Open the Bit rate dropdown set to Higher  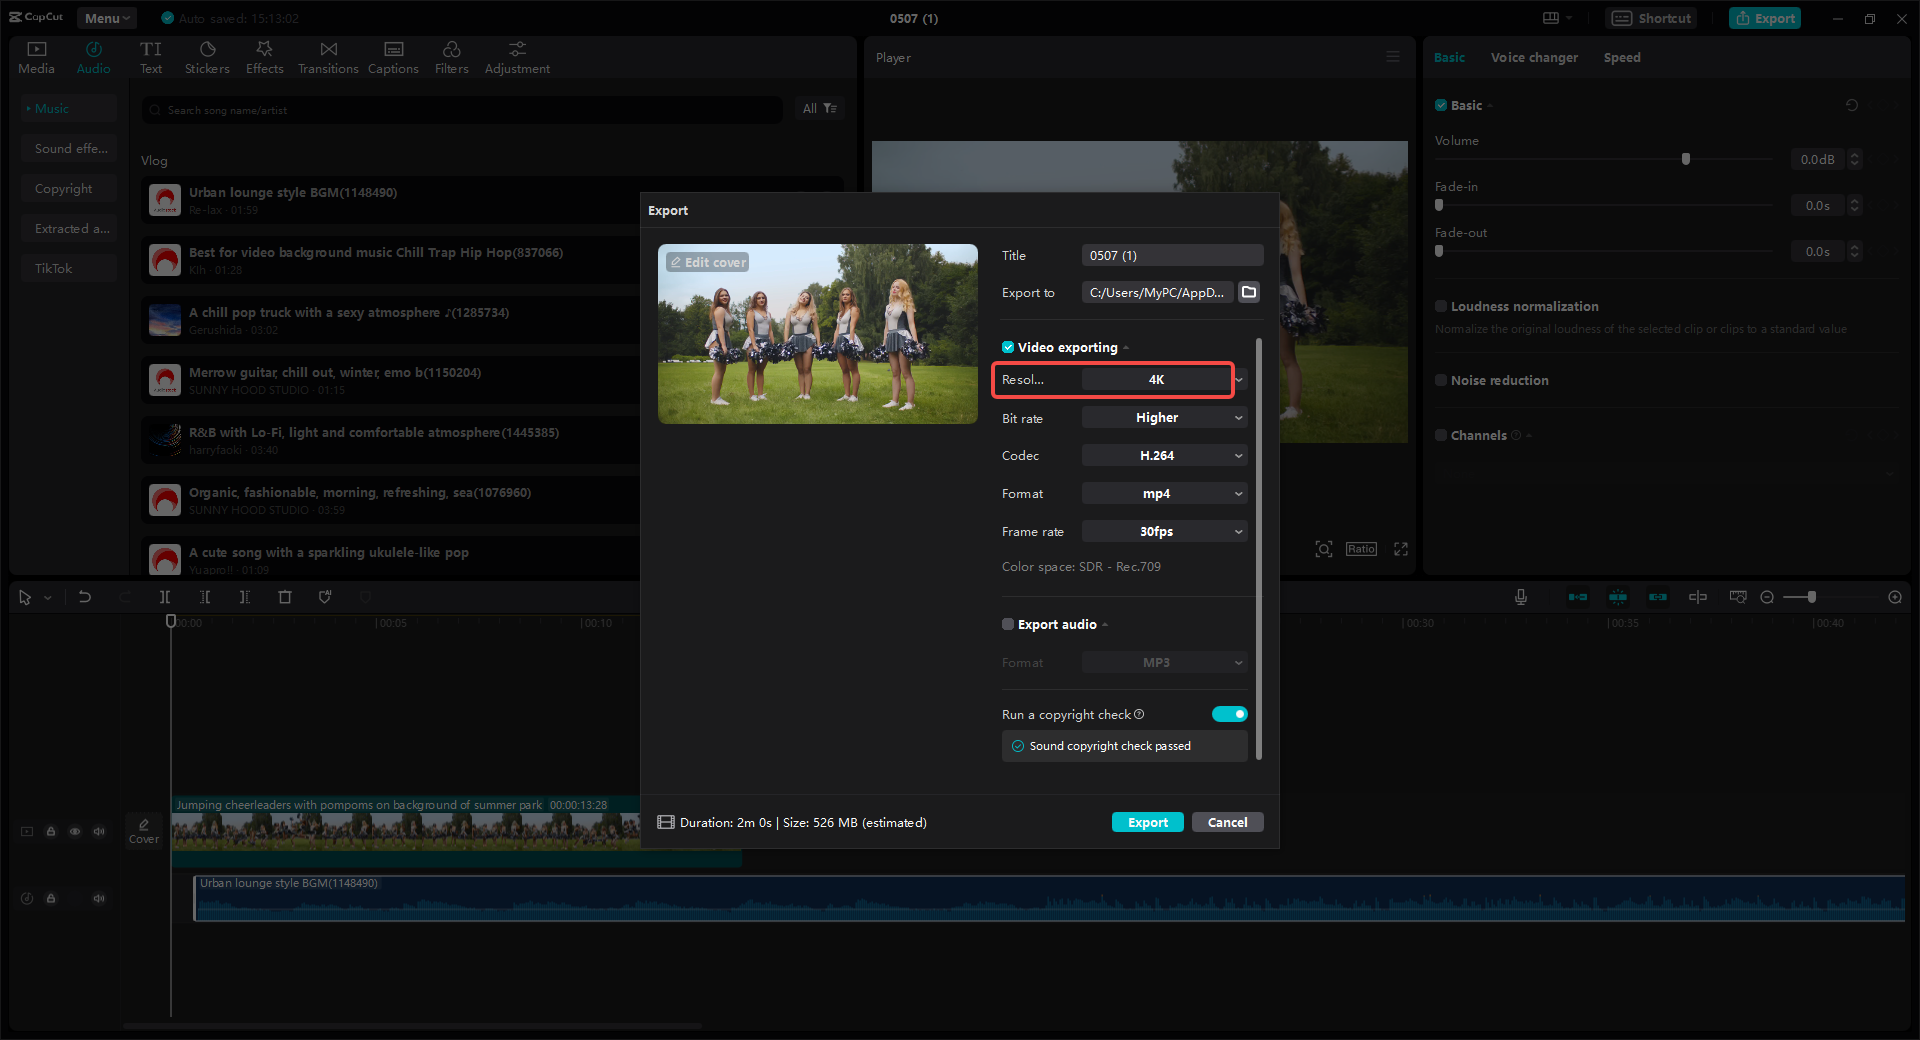1165,418
